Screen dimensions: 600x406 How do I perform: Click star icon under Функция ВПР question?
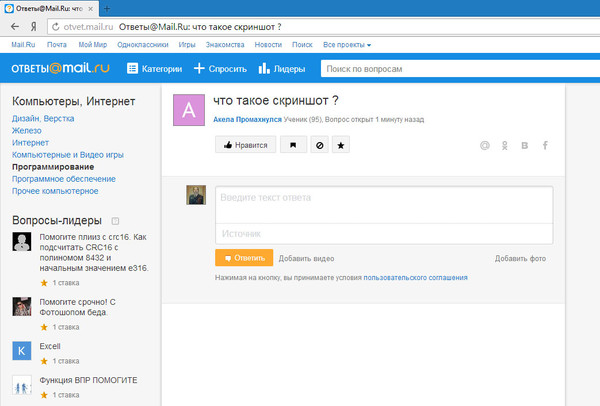tap(44, 395)
